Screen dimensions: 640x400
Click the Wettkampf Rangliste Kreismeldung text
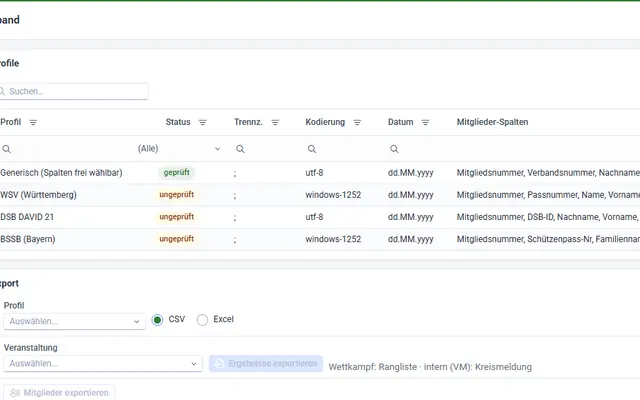pos(430,367)
